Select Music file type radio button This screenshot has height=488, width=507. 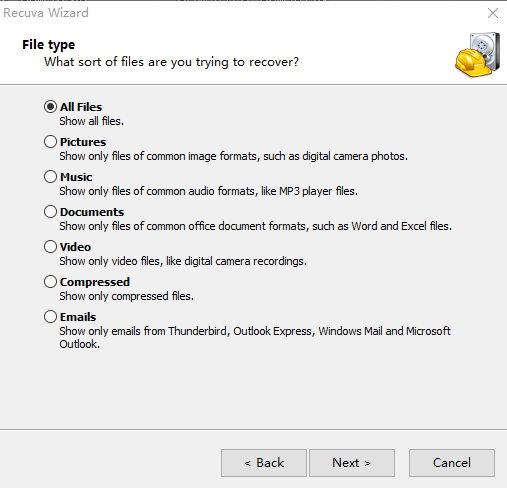[x=50, y=177]
